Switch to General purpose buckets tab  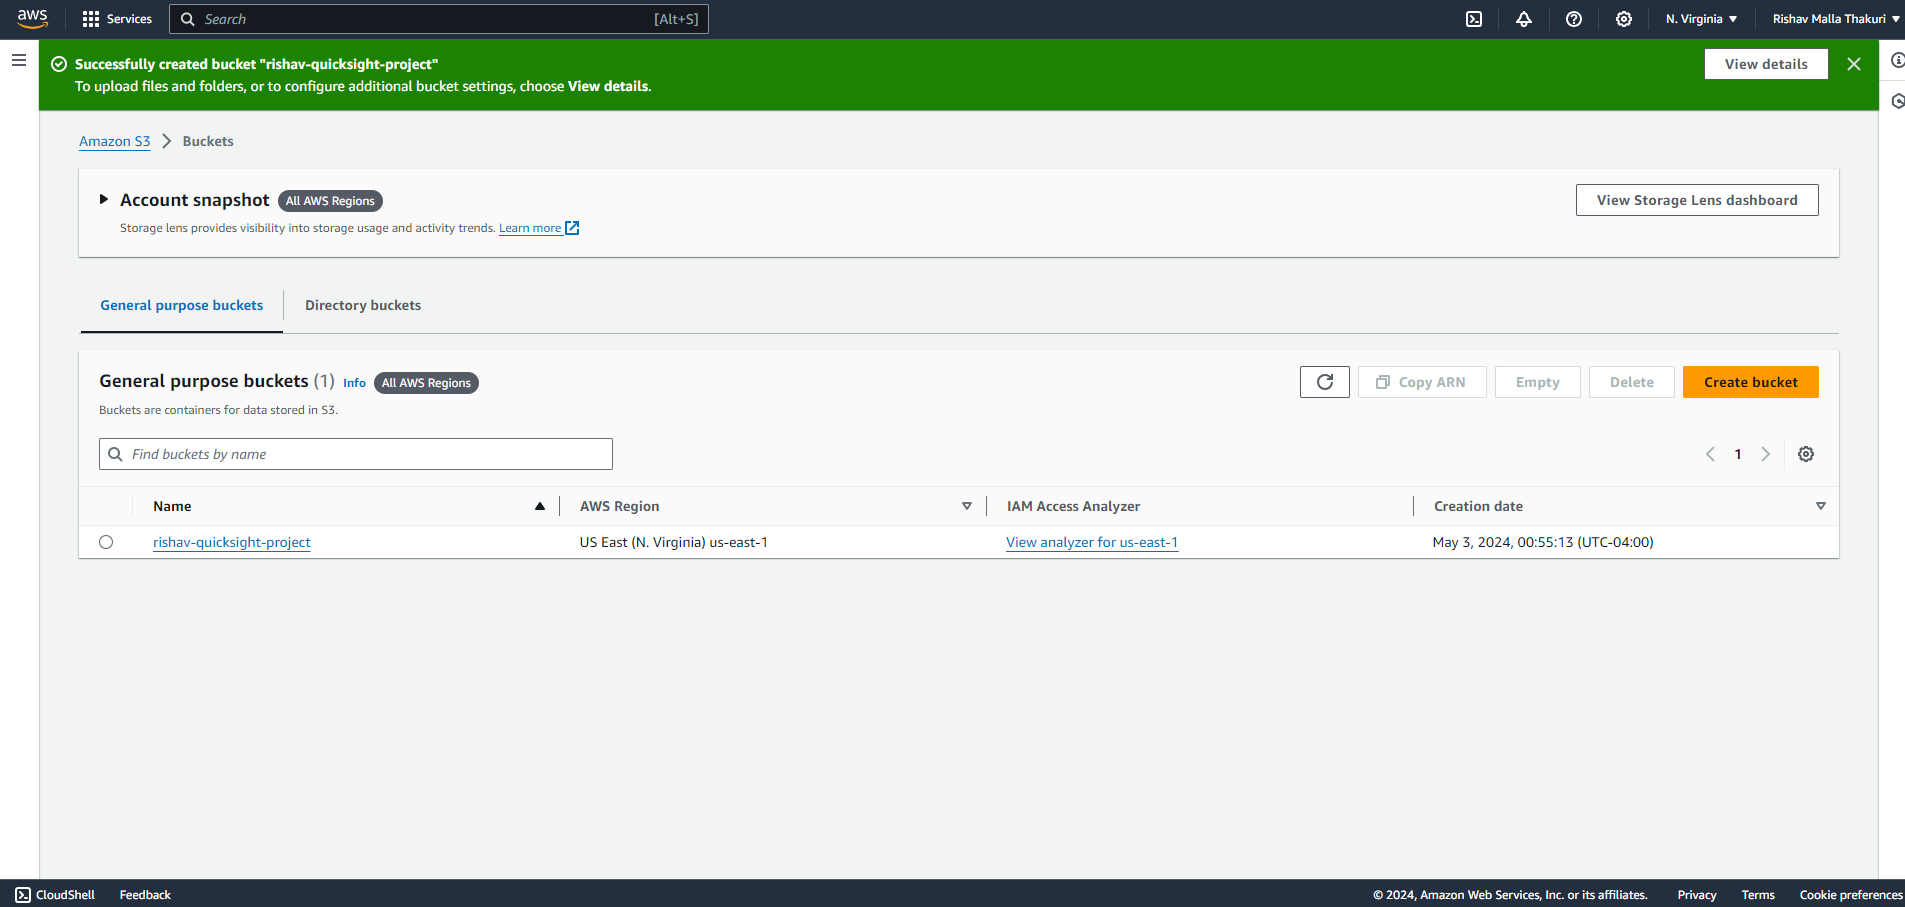coord(182,305)
